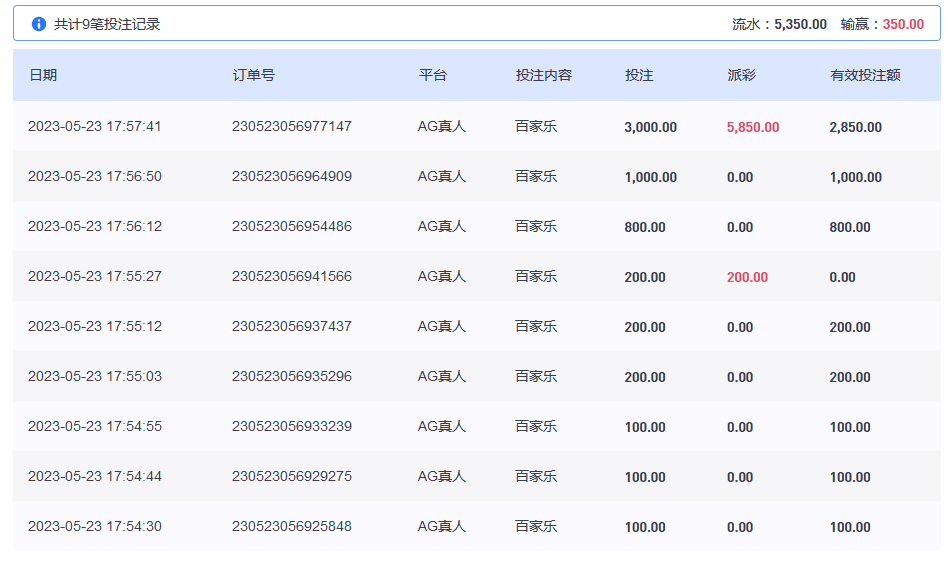Select order number 230523056977147
Viewport: 948px width, 561px height.
pos(292,127)
